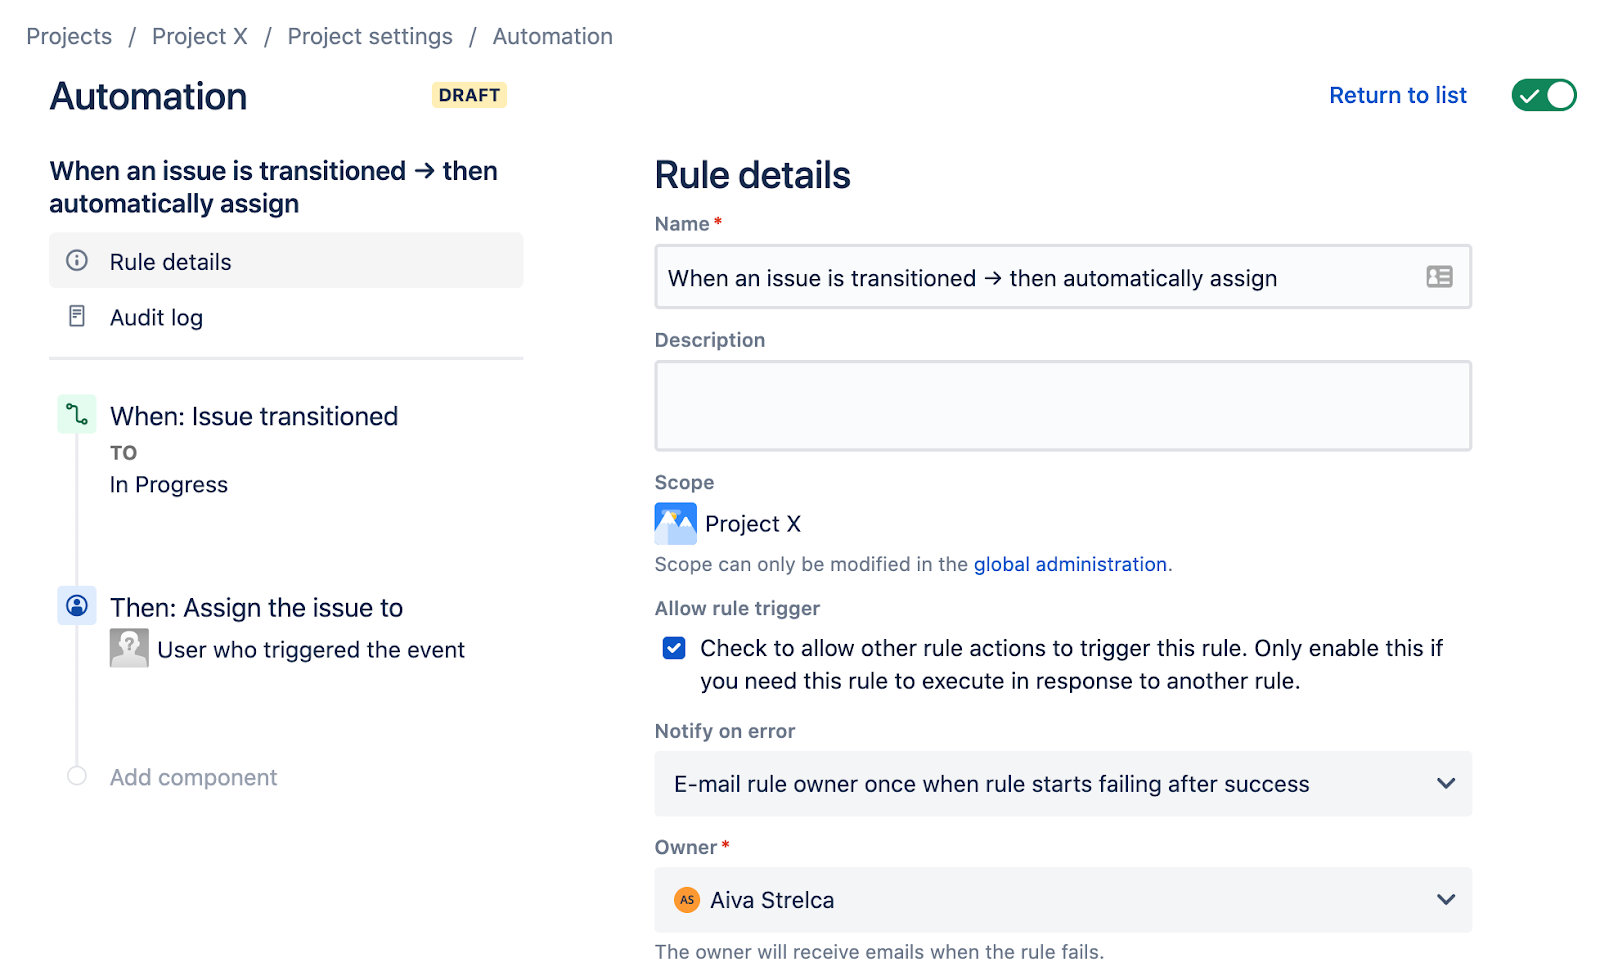Viewport: 1600px width, 967px height.
Task: Click the Add component circle
Action: [x=77, y=776]
